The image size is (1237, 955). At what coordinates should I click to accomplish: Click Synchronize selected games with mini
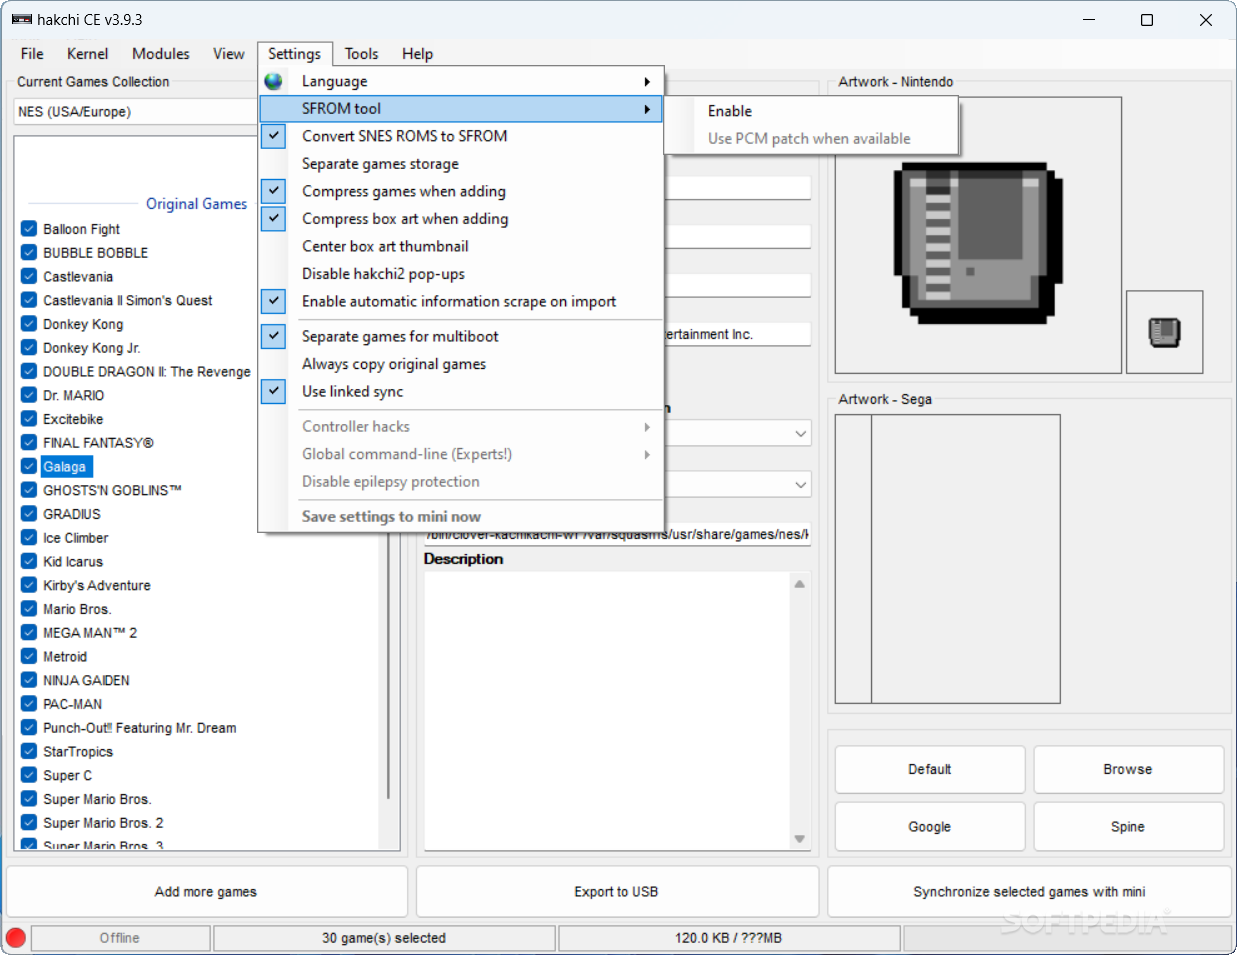[x=1029, y=891]
